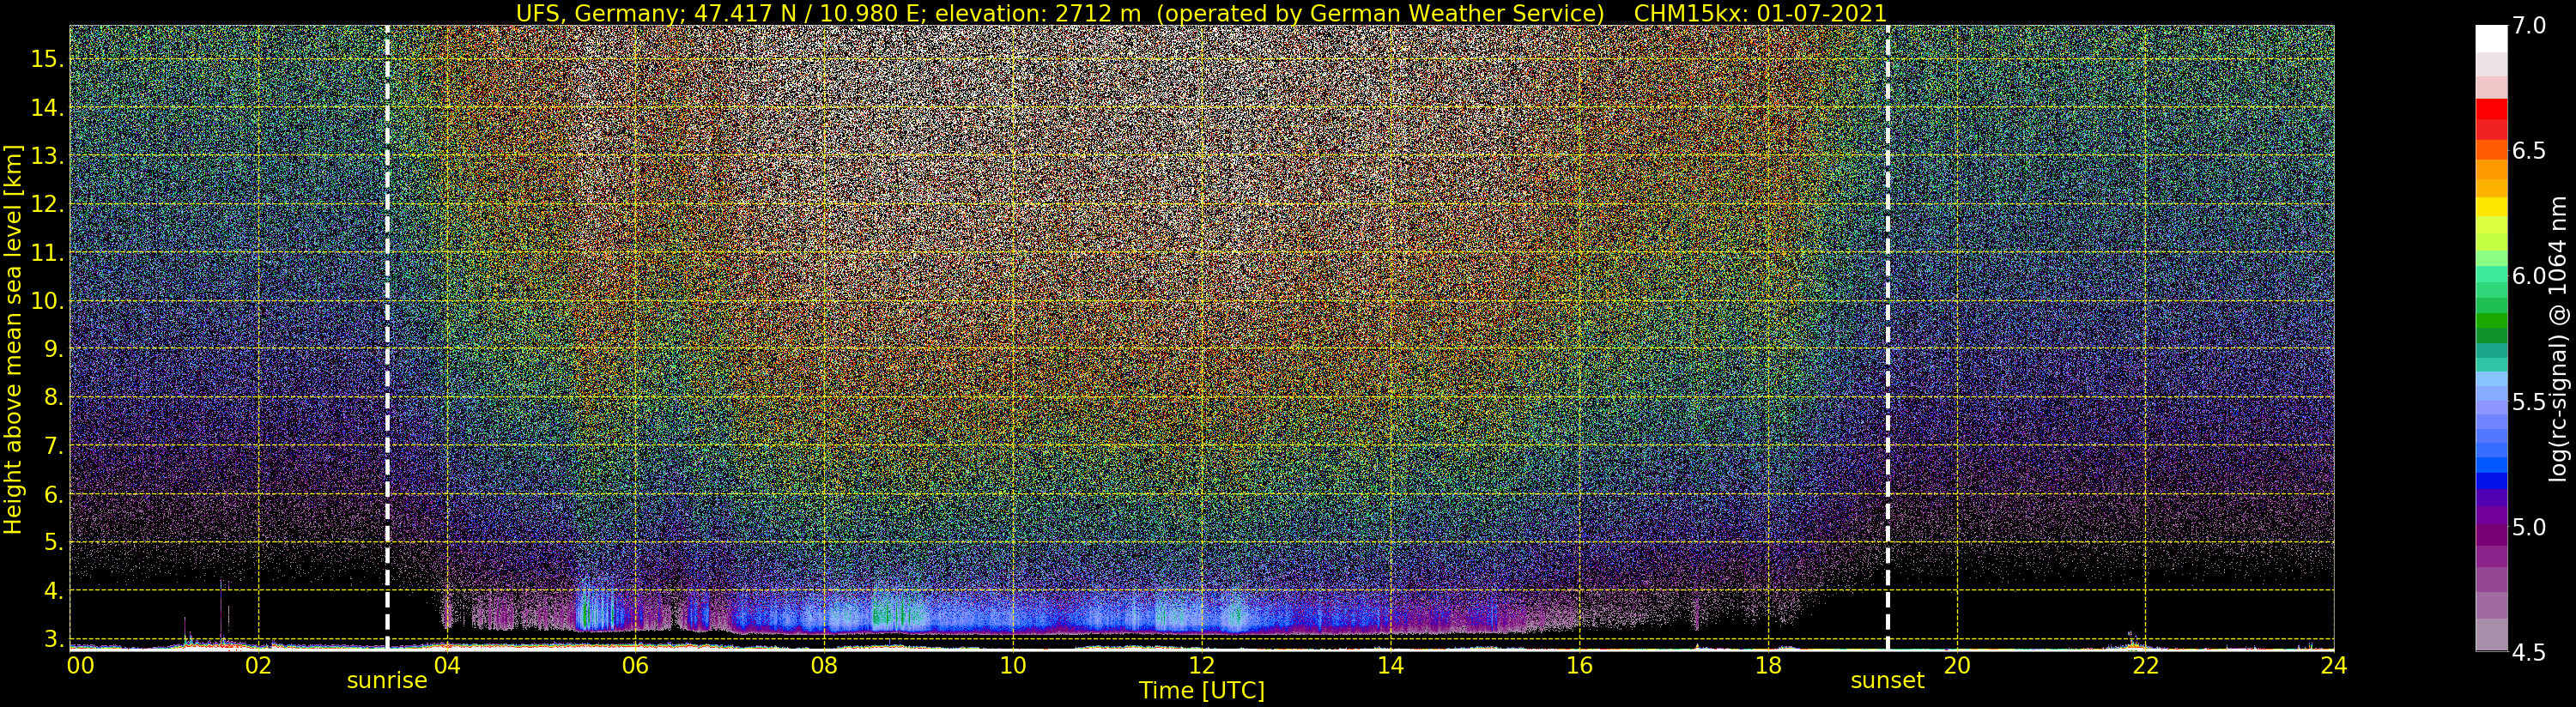Click the 12 tick on time axis
The width and height of the screenshot is (2576, 707).
point(1201,665)
